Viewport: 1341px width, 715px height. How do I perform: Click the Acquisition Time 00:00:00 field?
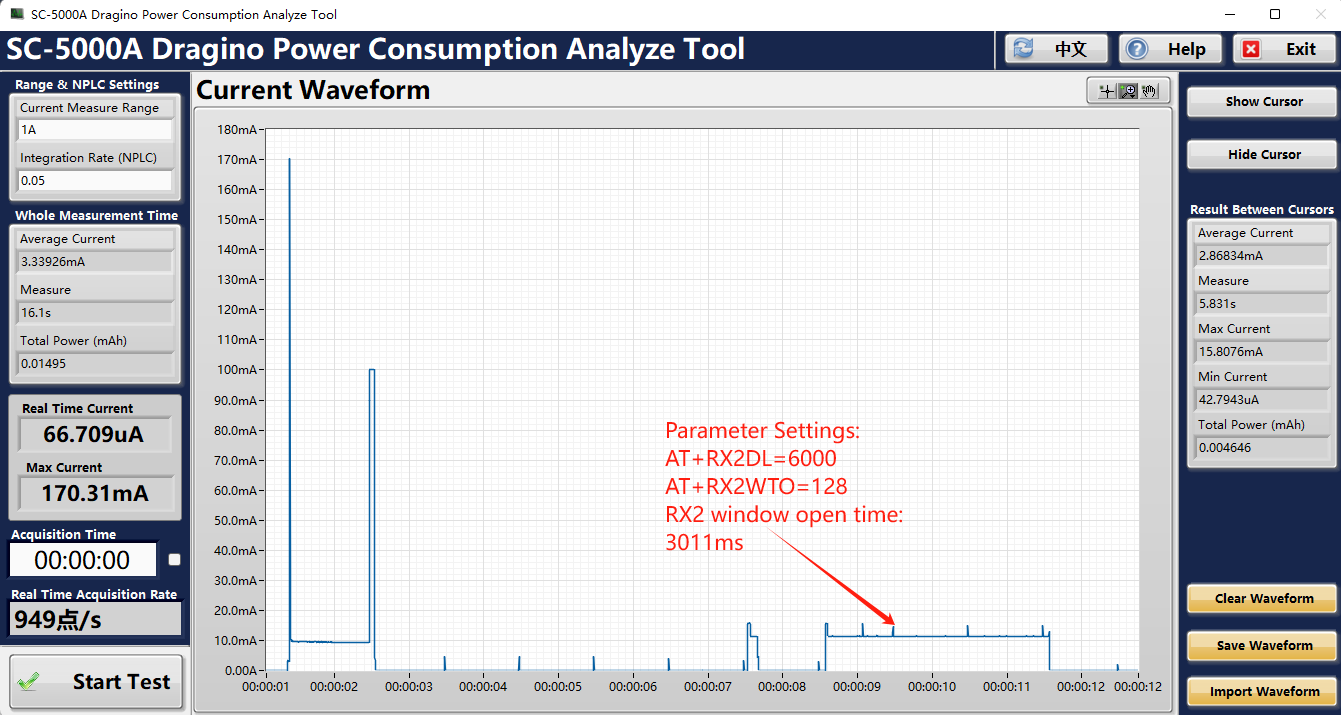(83, 560)
